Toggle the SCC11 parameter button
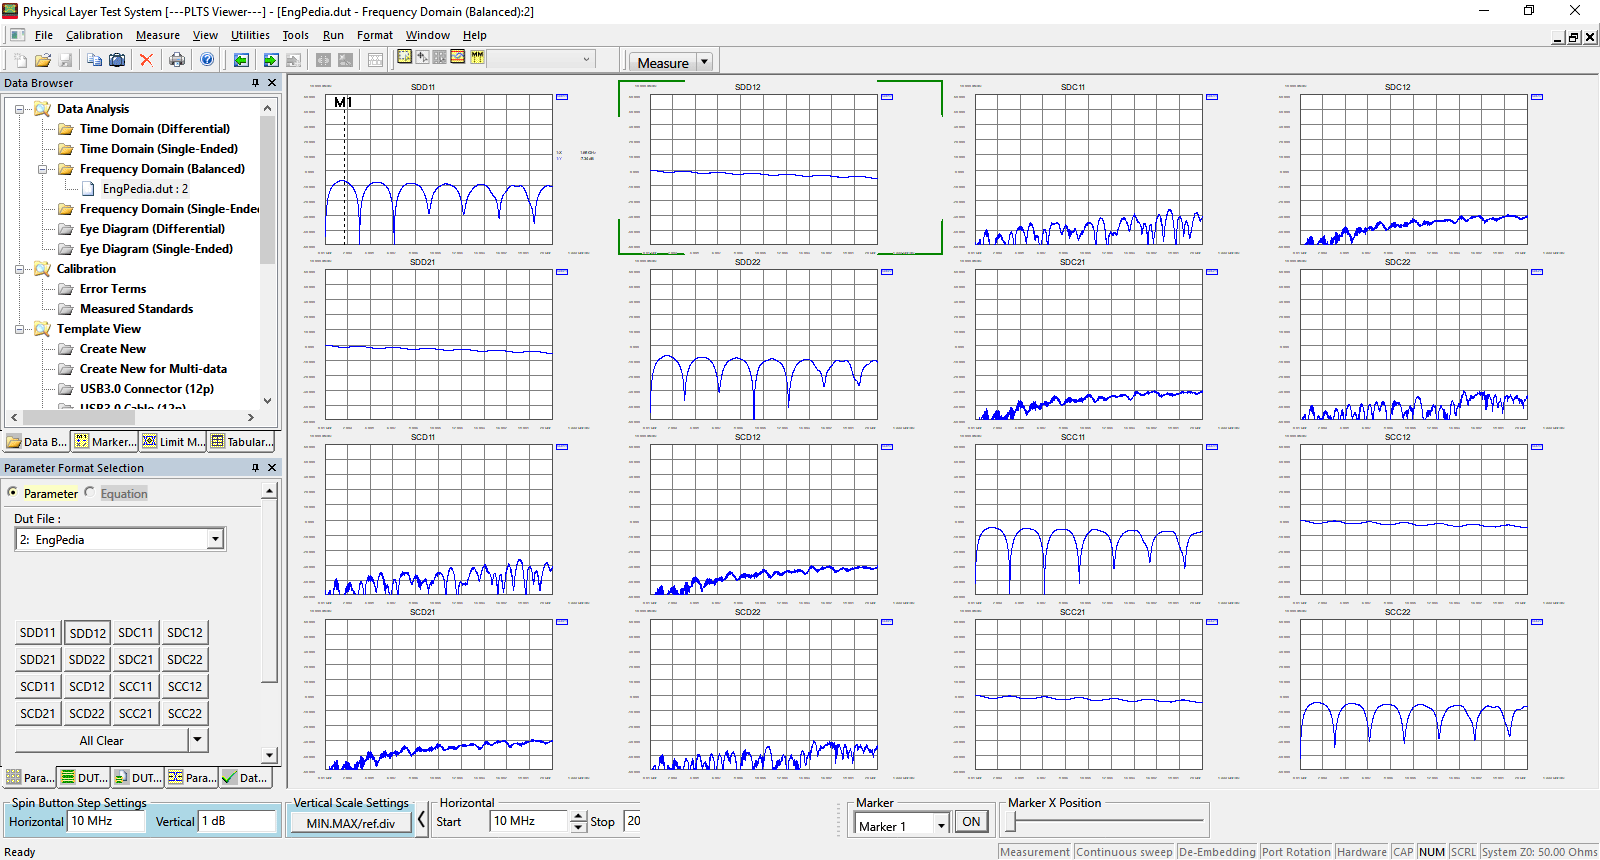 click(x=136, y=687)
